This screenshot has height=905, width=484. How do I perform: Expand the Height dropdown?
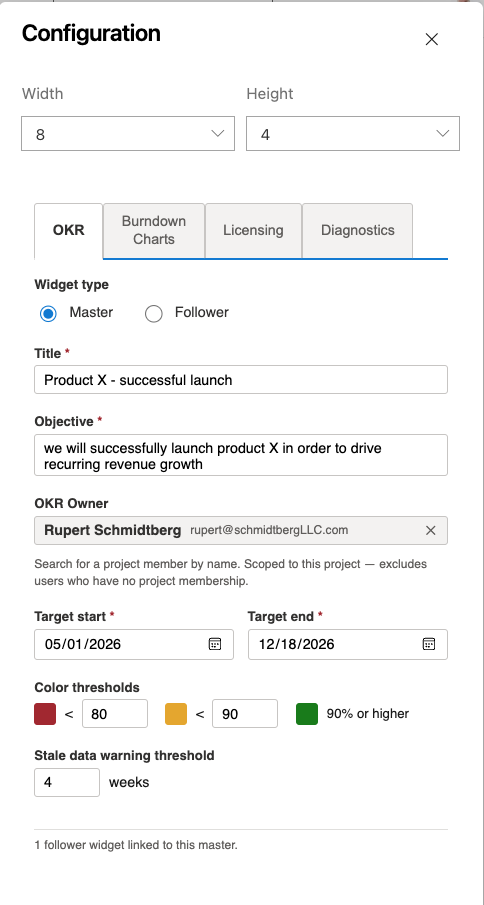pyautogui.click(x=353, y=134)
